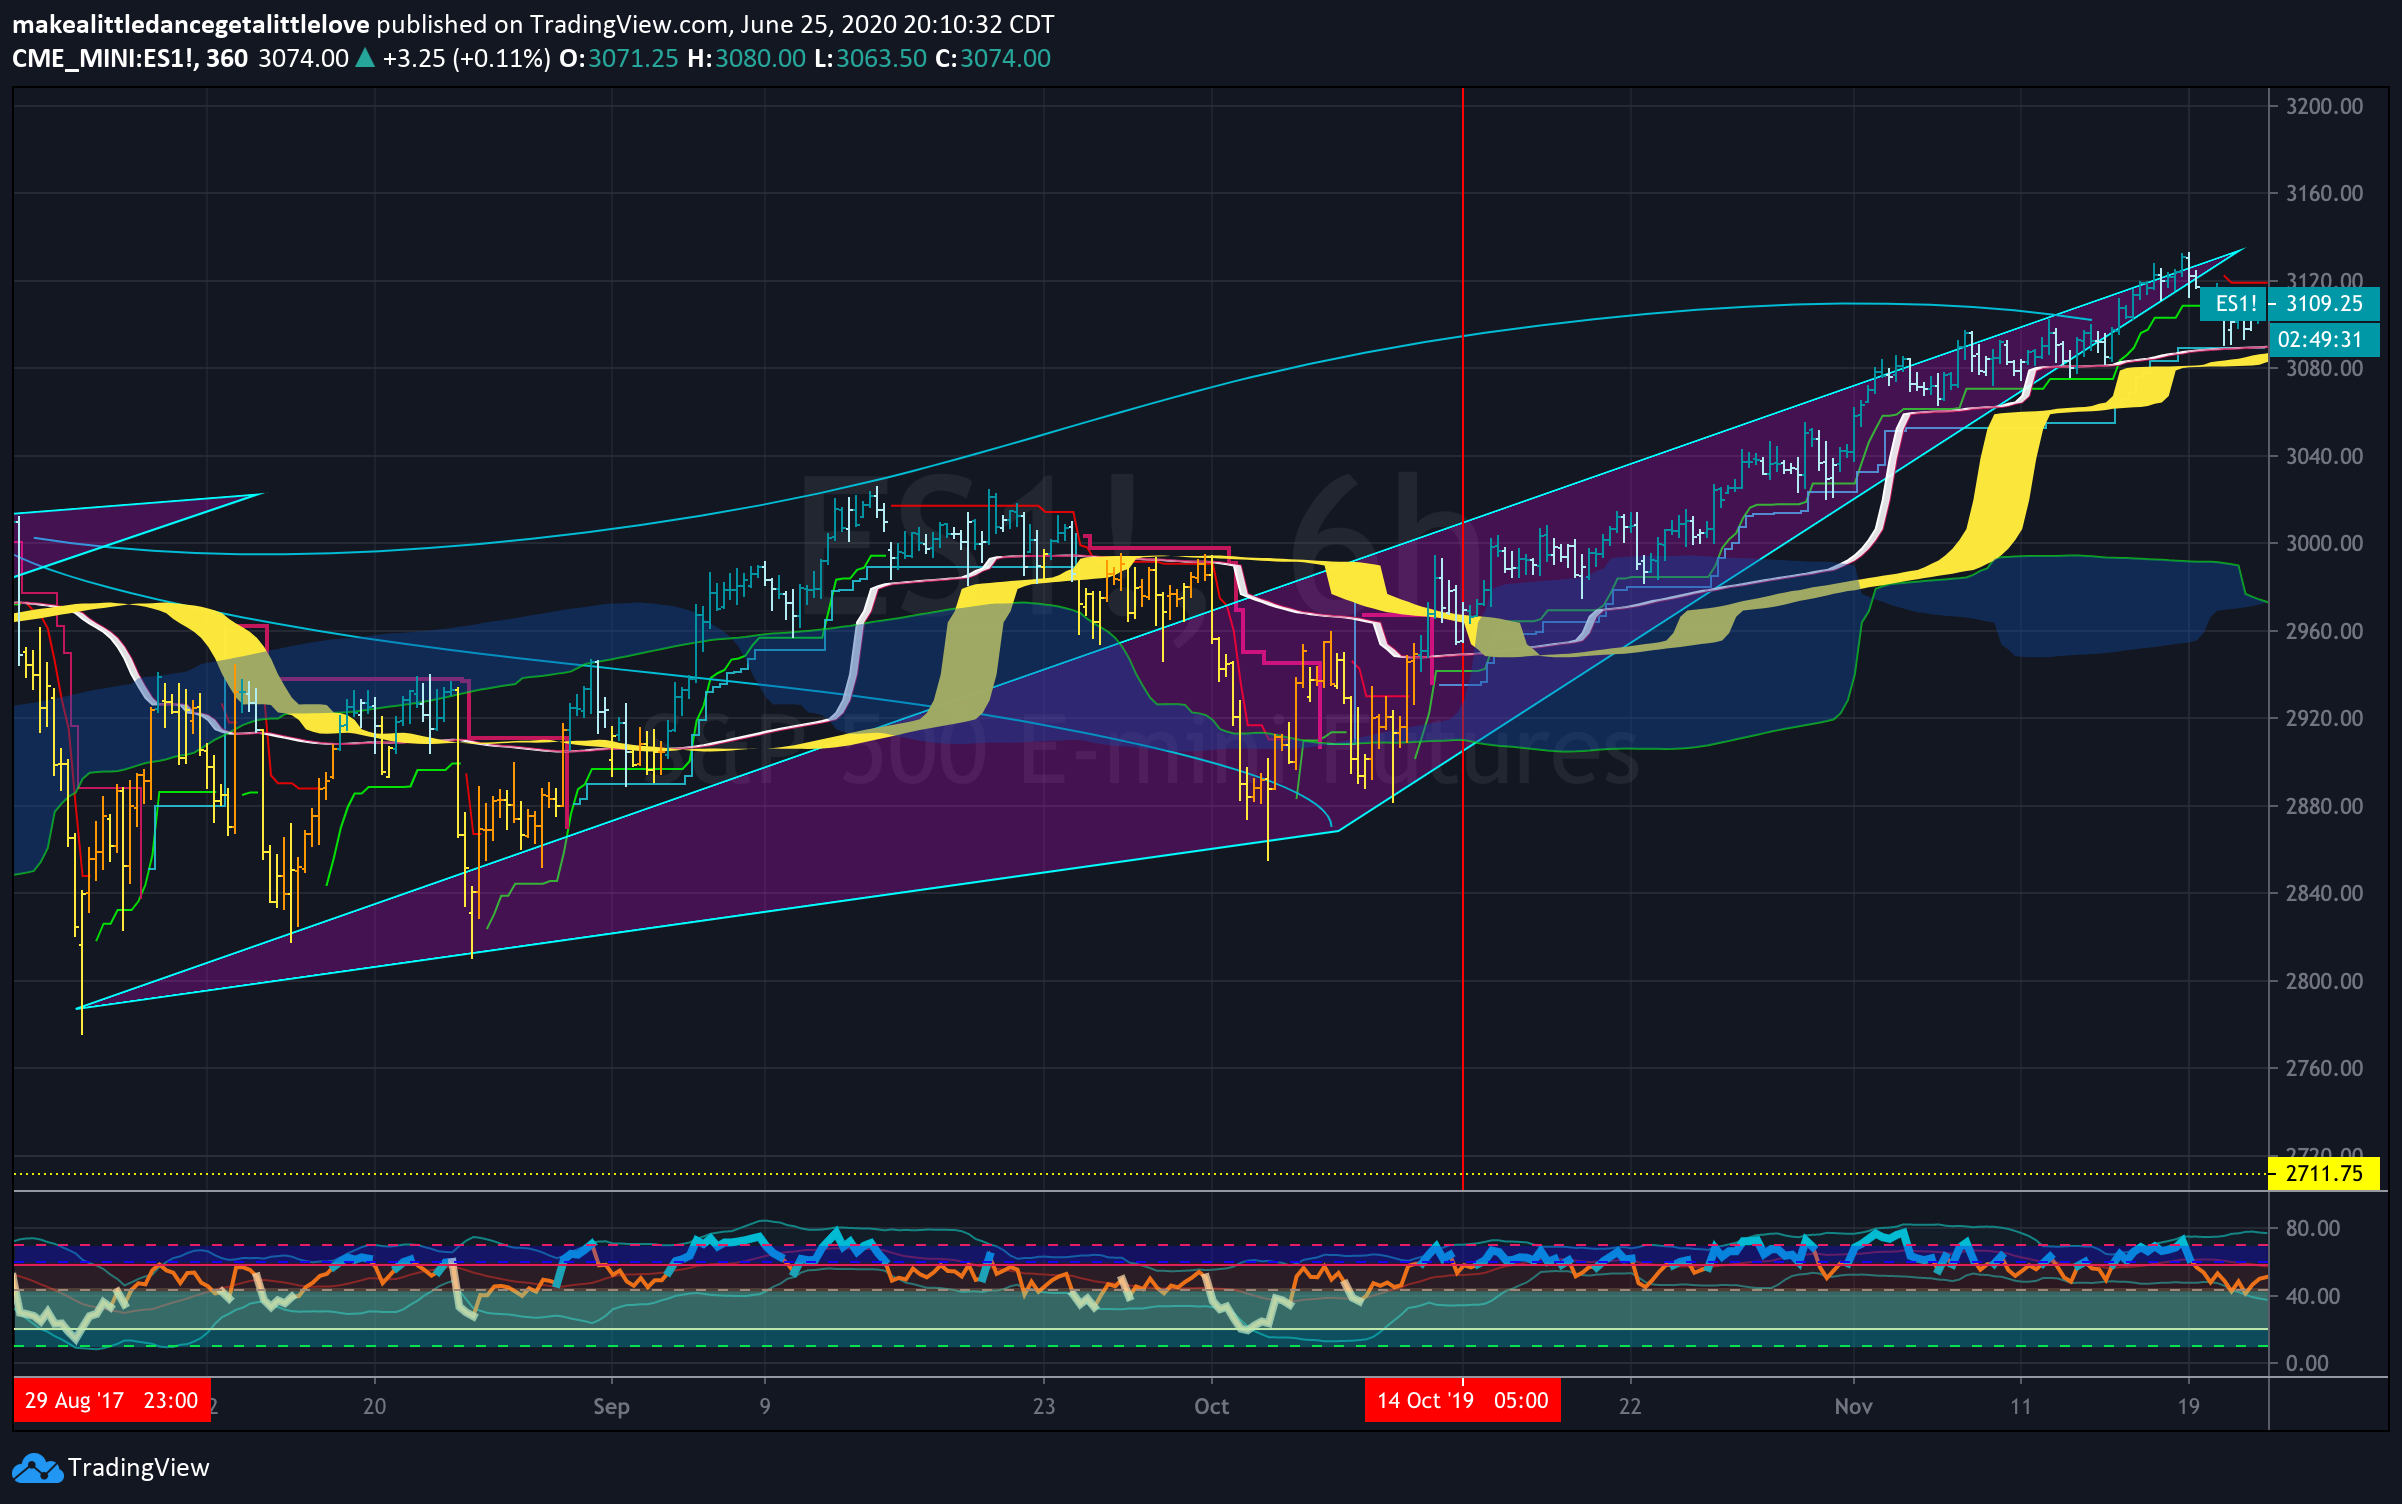The image size is (2402, 1504).
Task: Click the ES1! price tag on the axis
Action: point(2236,304)
